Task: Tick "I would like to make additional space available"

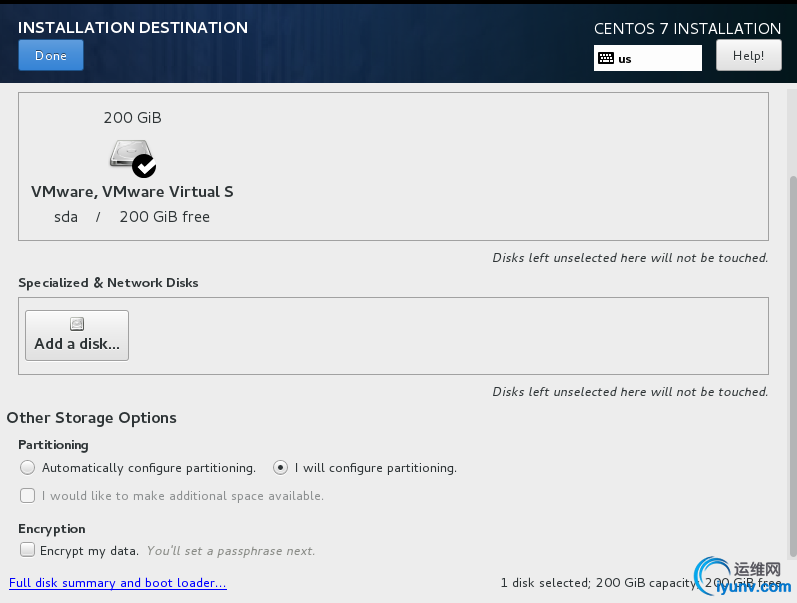Action: (x=27, y=495)
